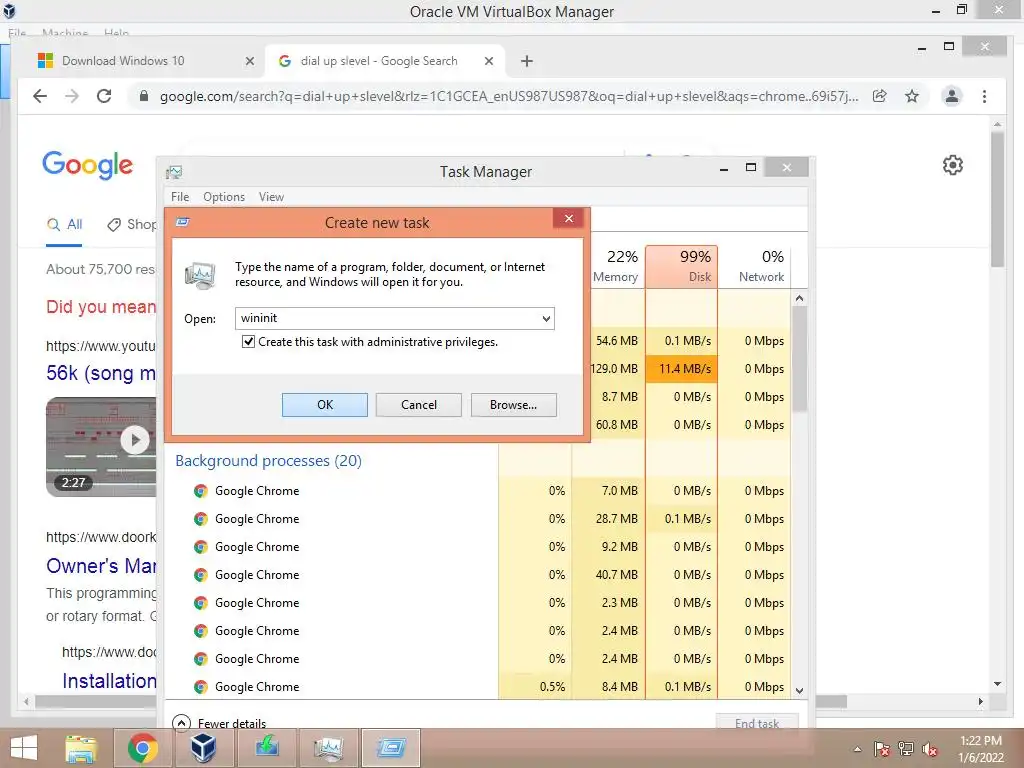1024x768 pixels.
Task: Sort by Disk column header
Action: (681, 266)
